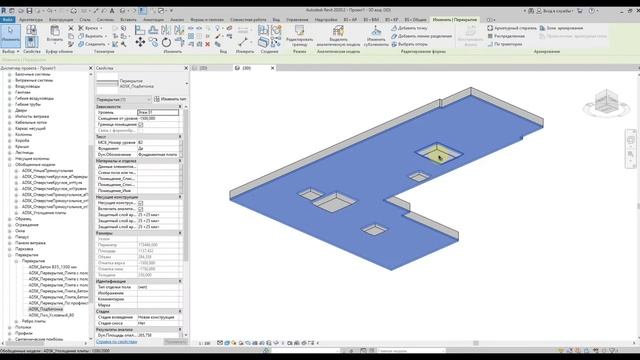Click the Properties panel vertical scrollbar

coord(186,184)
